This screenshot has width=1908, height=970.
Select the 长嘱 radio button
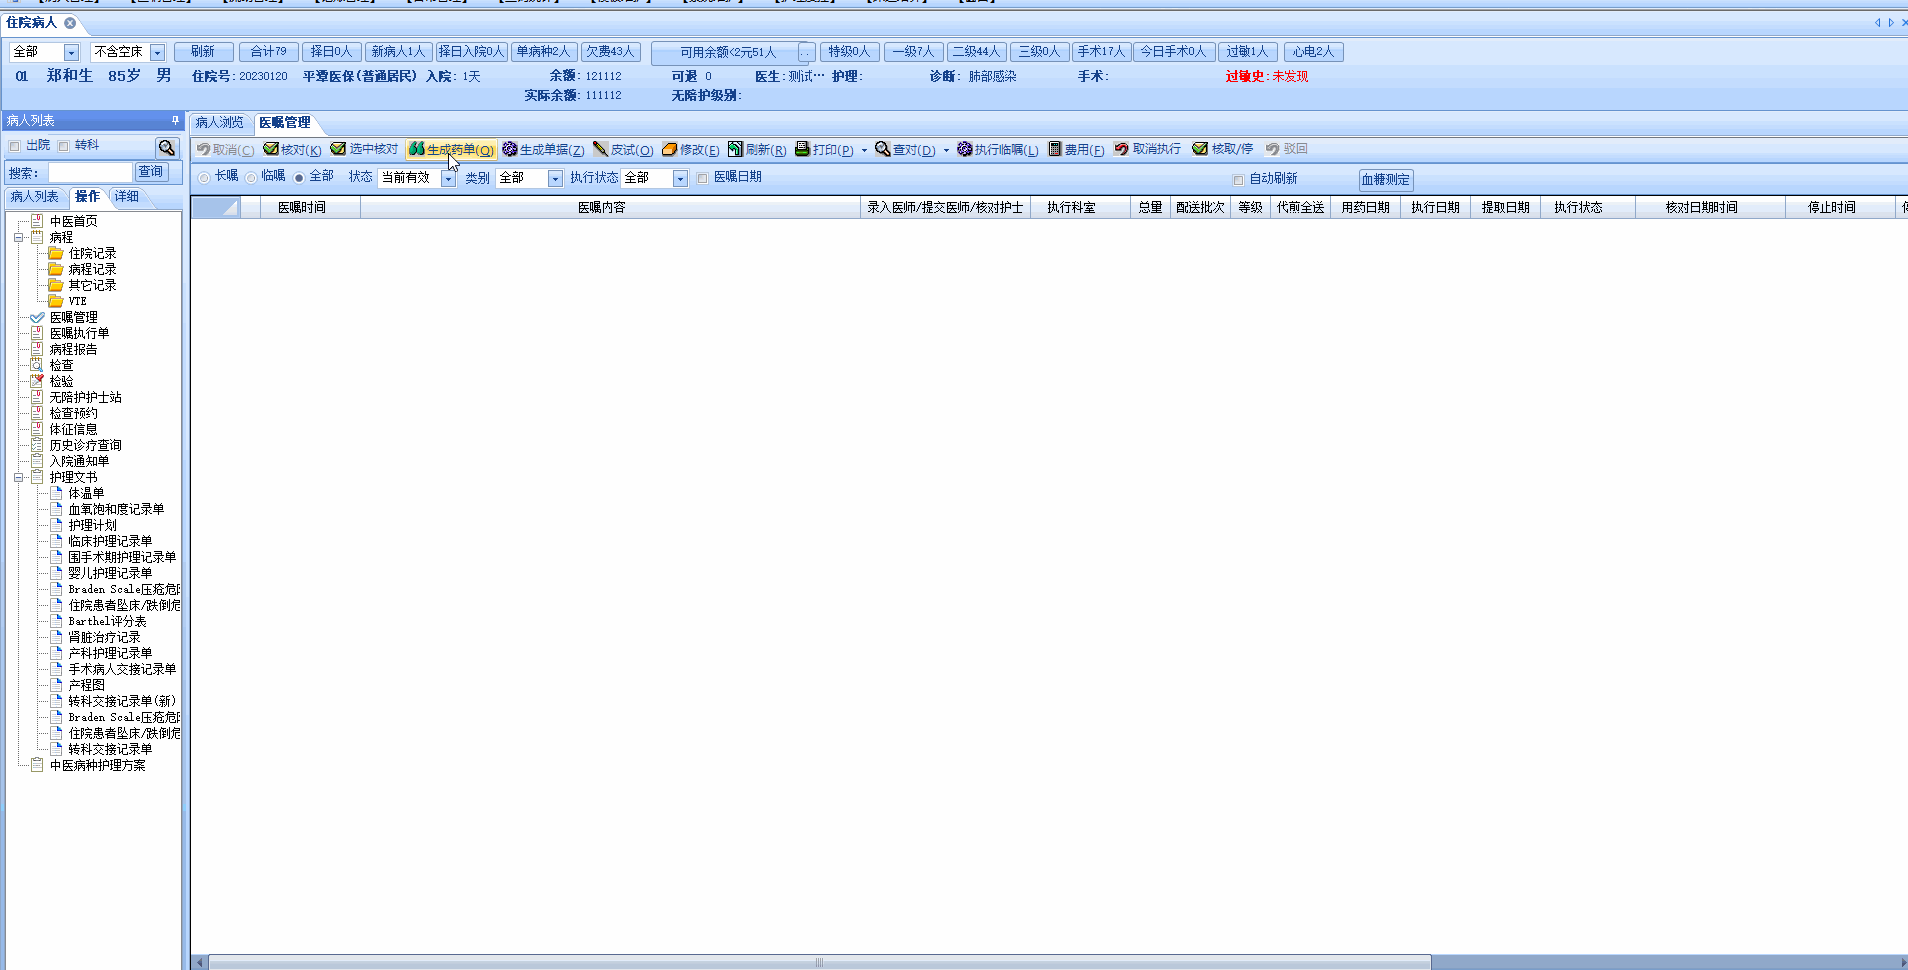click(x=204, y=177)
